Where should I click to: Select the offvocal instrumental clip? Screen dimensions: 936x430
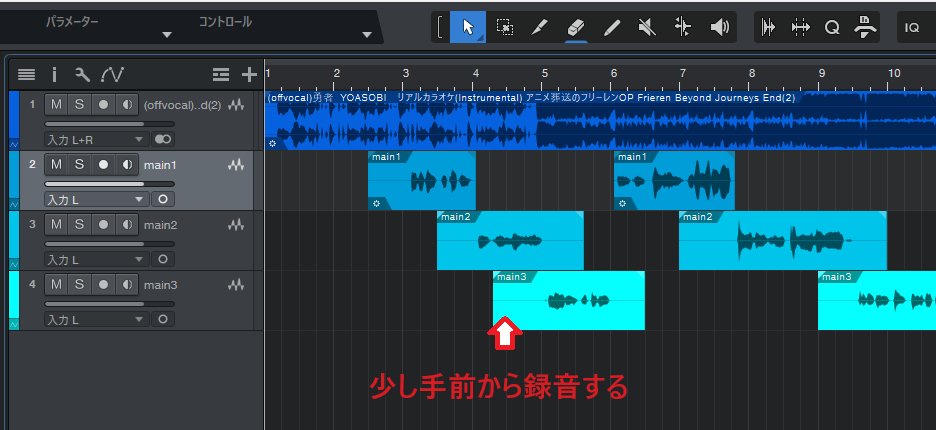coord(600,120)
